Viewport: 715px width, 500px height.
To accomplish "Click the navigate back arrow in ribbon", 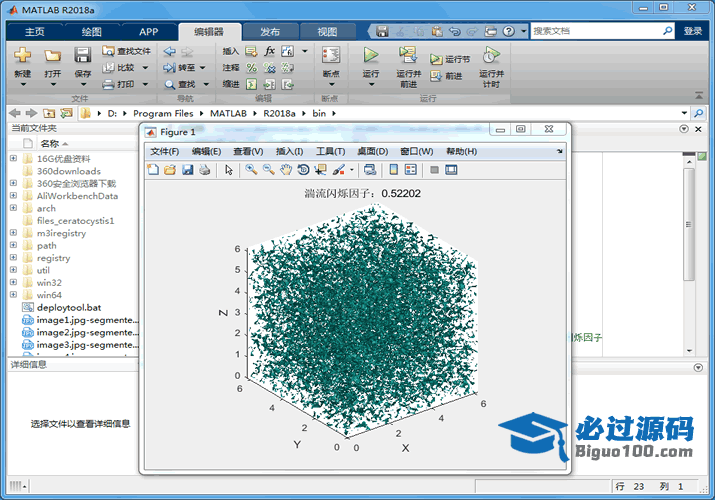I will (170, 51).
